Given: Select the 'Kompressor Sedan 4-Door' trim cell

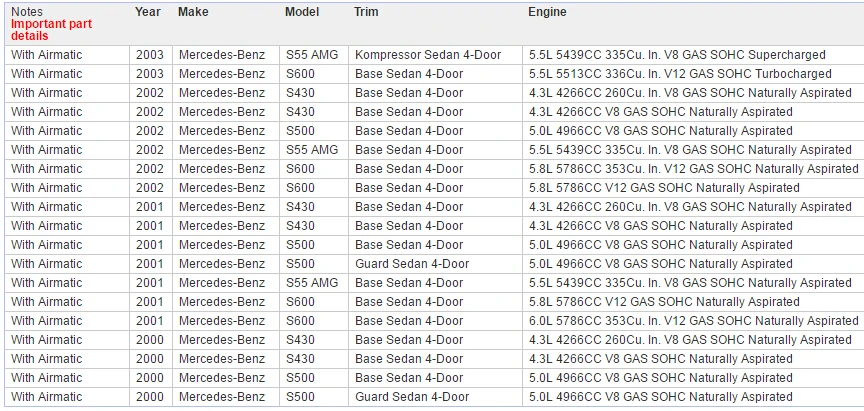Looking at the screenshot, I should pos(428,55).
